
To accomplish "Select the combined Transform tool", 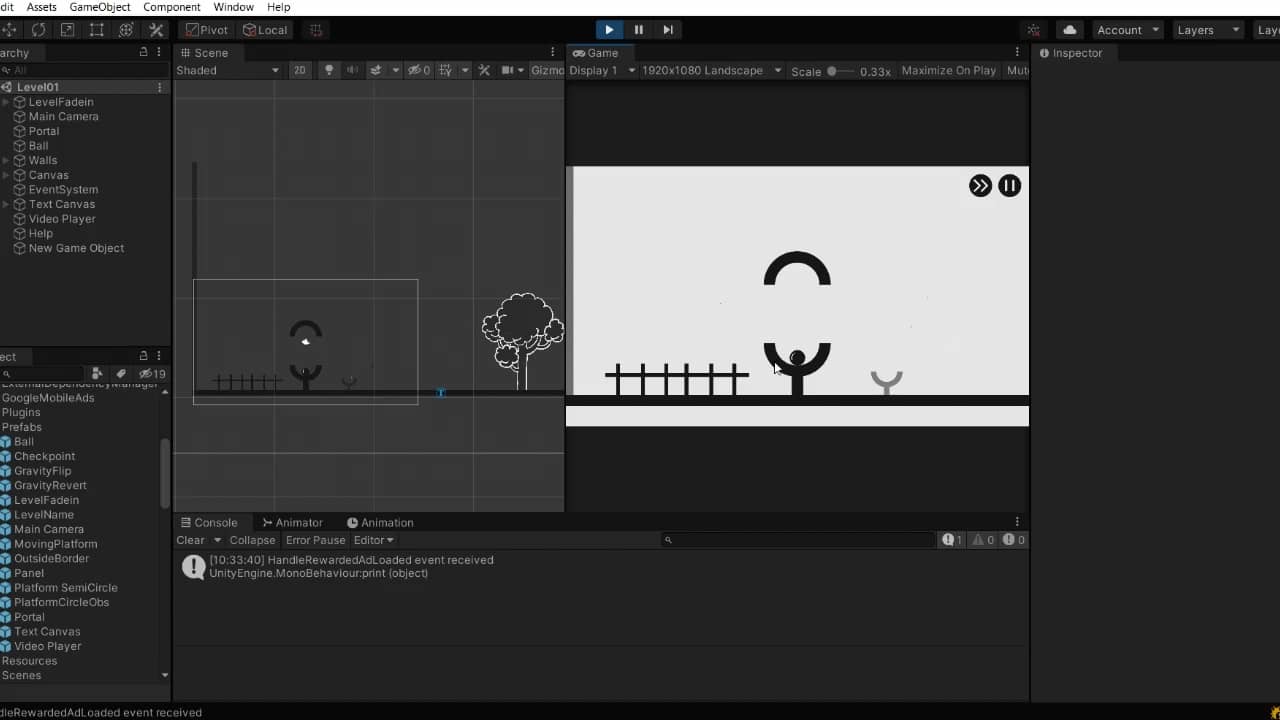I will (126, 30).
